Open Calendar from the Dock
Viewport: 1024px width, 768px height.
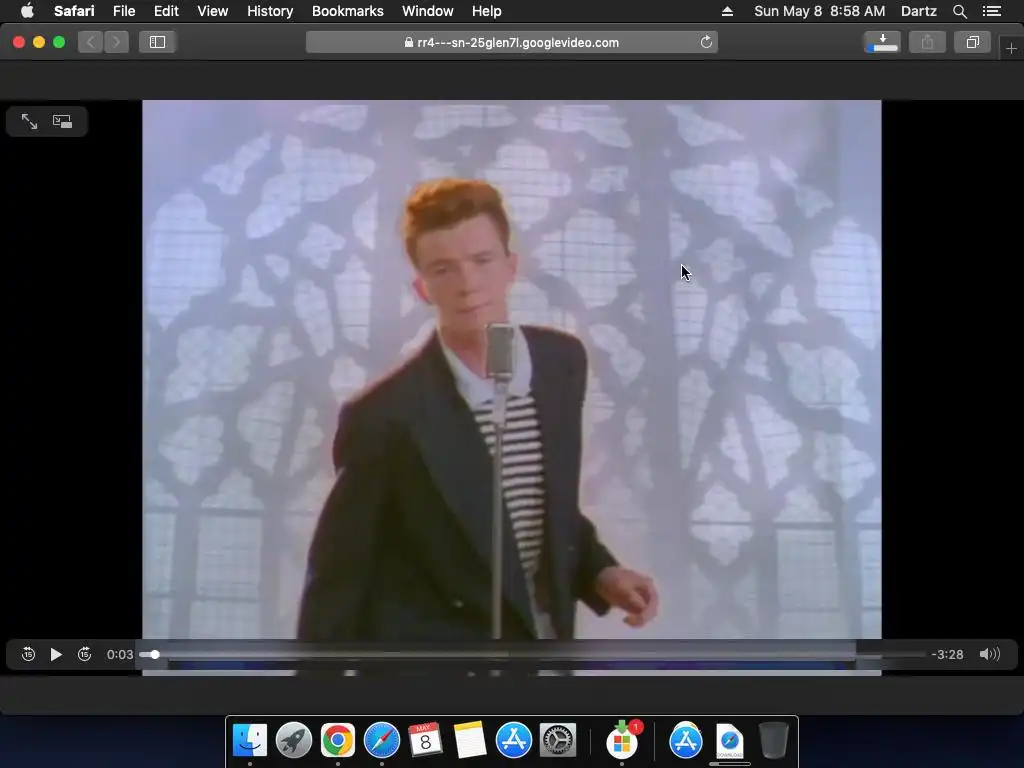pyautogui.click(x=425, y=741)
